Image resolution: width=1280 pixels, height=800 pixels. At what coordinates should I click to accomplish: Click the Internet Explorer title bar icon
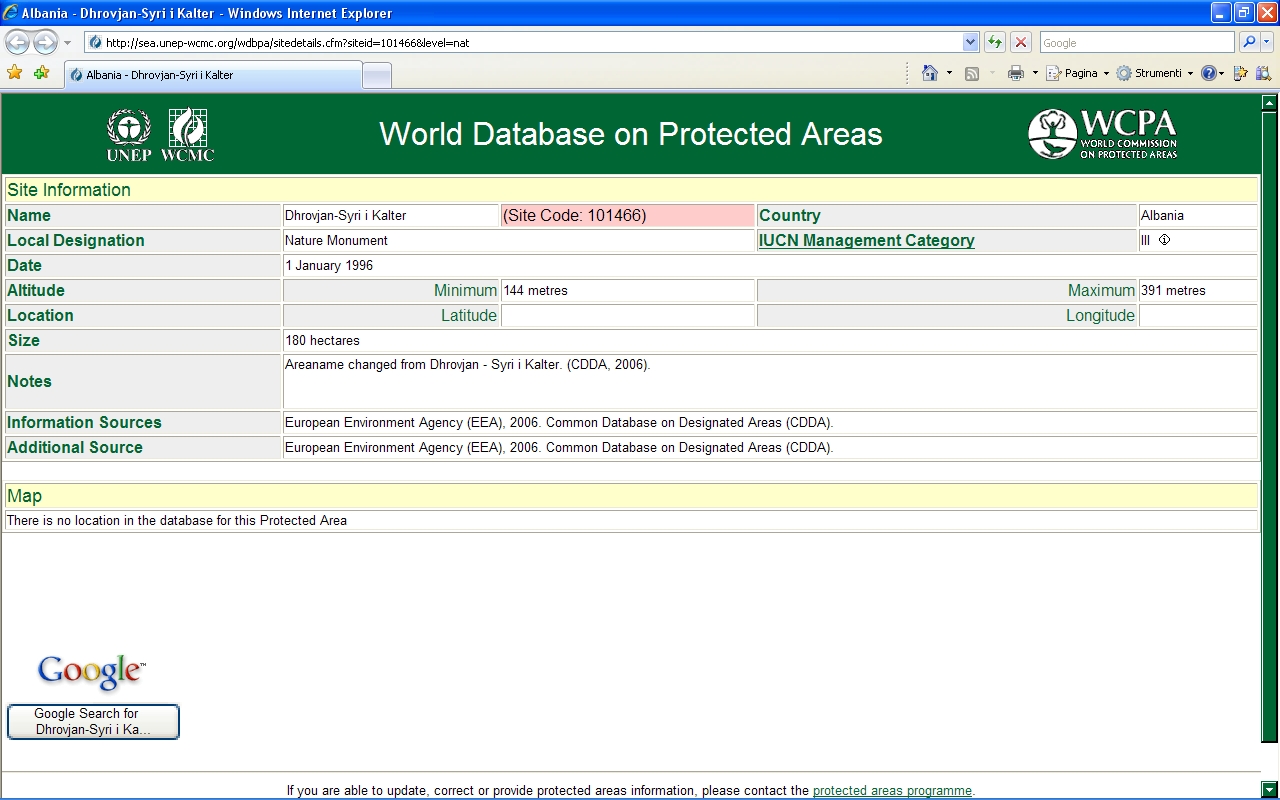[x=11, y=13]
